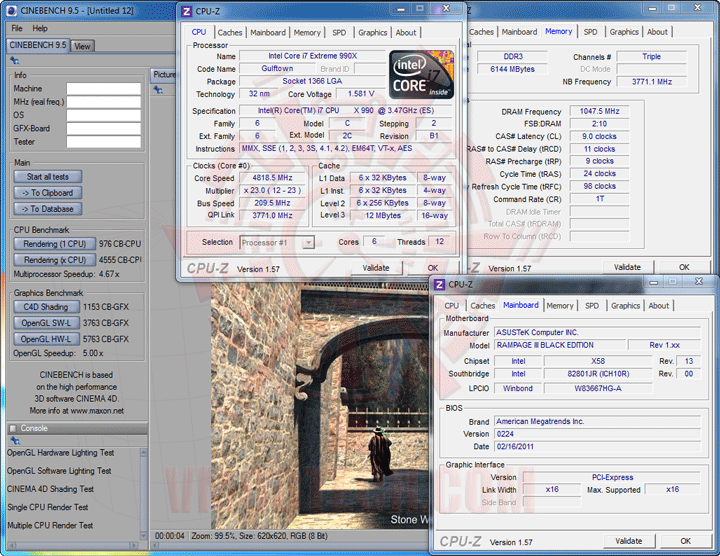Select 'Multiple CPU Render Test' console line
Viewport: 720px width, 556px height.
(50, 525)
